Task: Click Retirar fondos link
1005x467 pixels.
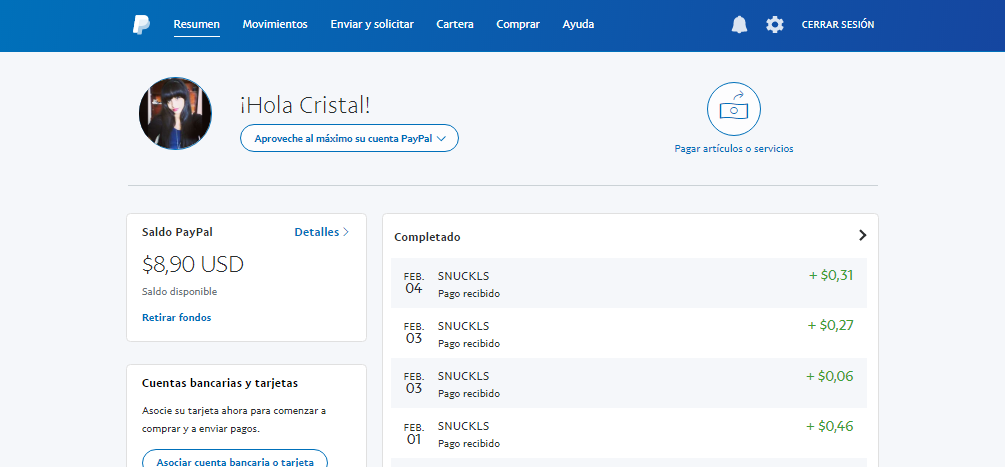Action: point(176,317)
